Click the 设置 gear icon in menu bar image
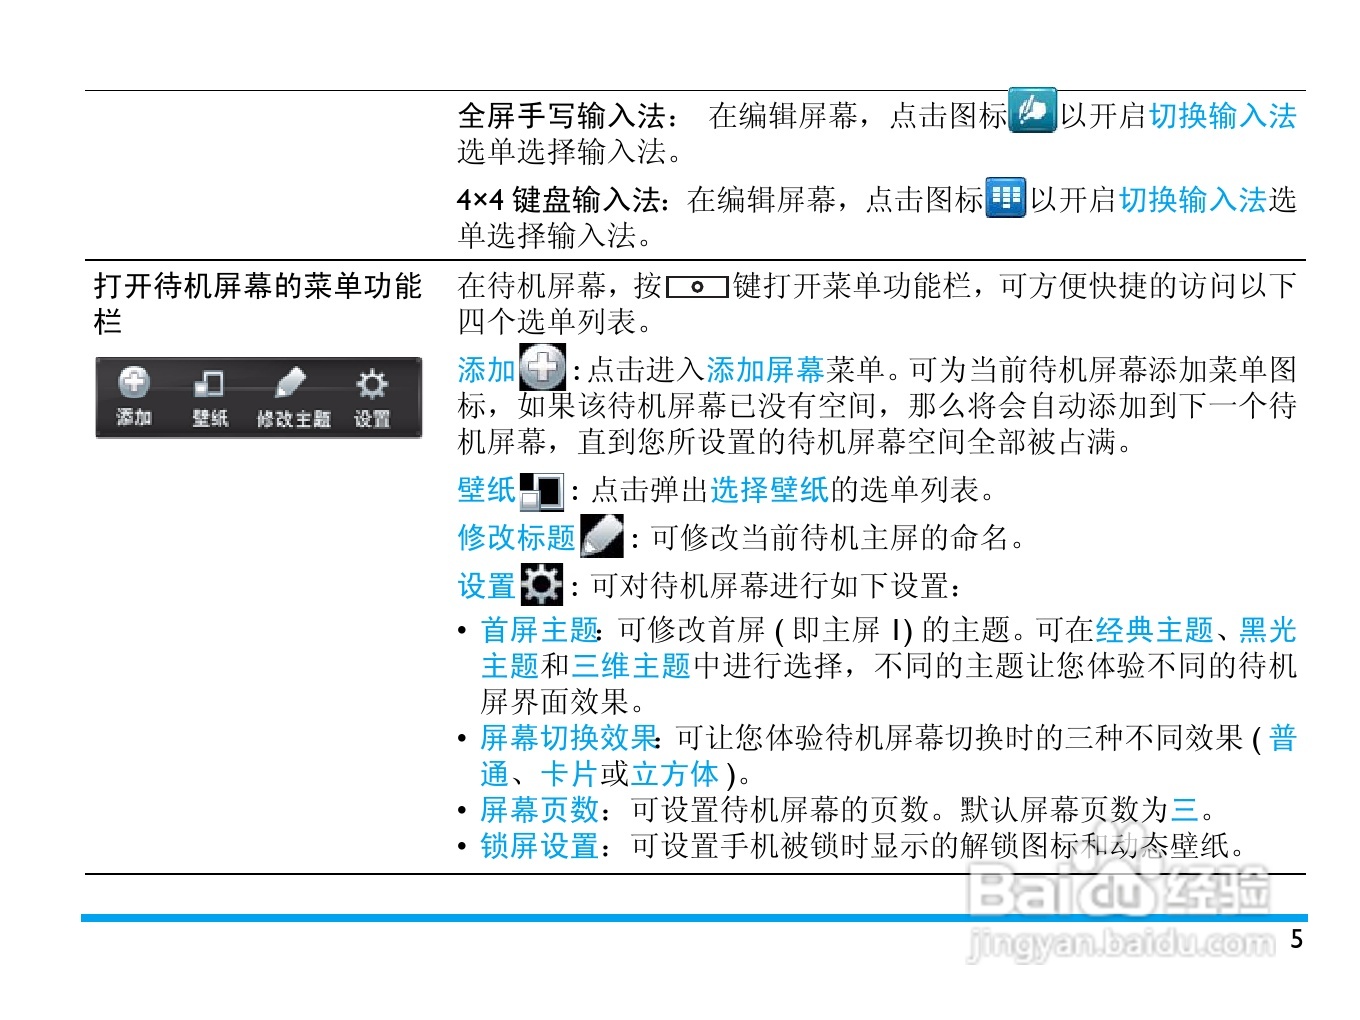1360x1020 pixels. tap(372, 383)
